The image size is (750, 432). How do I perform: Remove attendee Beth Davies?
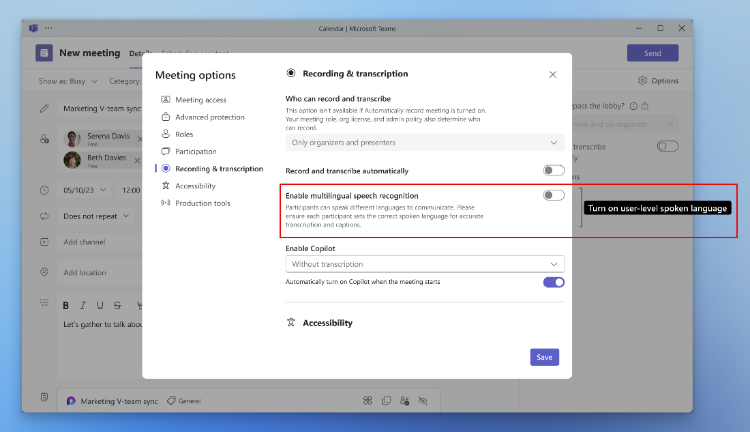click(137, 160)
